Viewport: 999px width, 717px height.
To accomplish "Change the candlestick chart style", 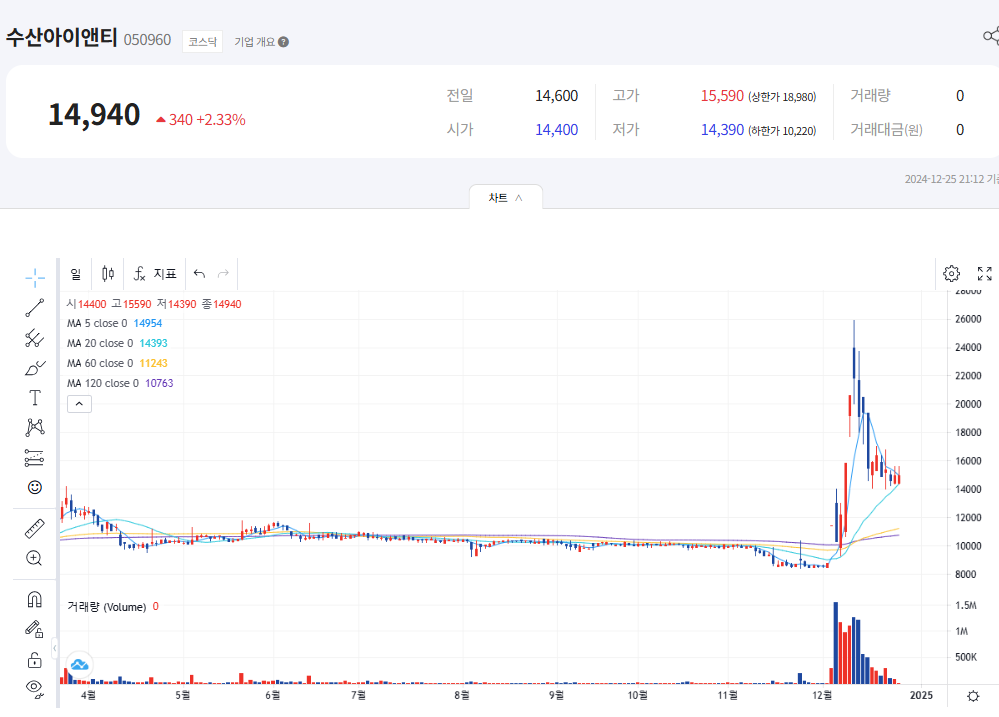I will pos(108,274).
